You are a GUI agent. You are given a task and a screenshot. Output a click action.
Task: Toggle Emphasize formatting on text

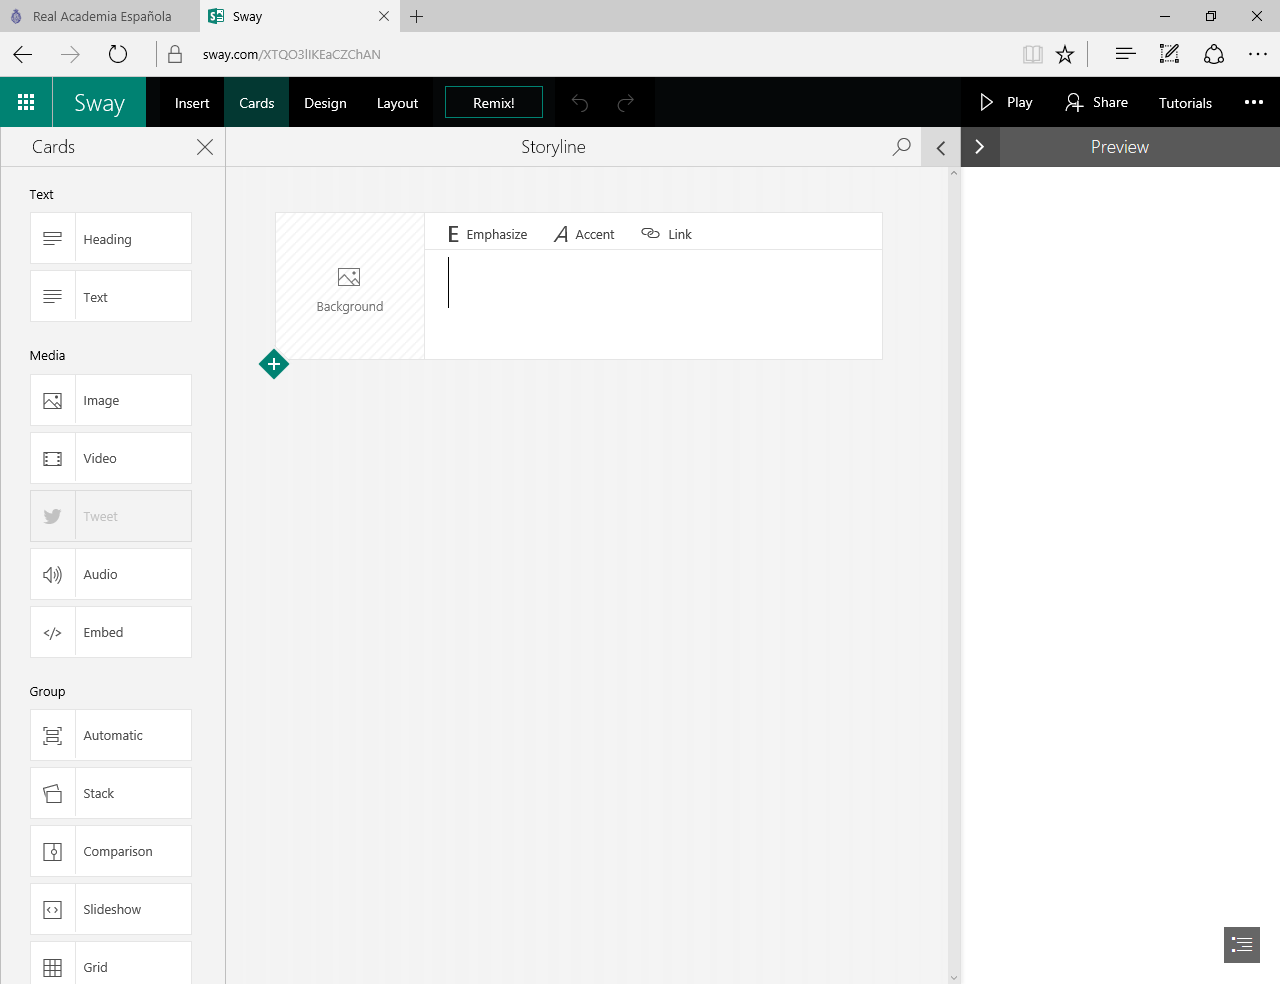[487, 234]
